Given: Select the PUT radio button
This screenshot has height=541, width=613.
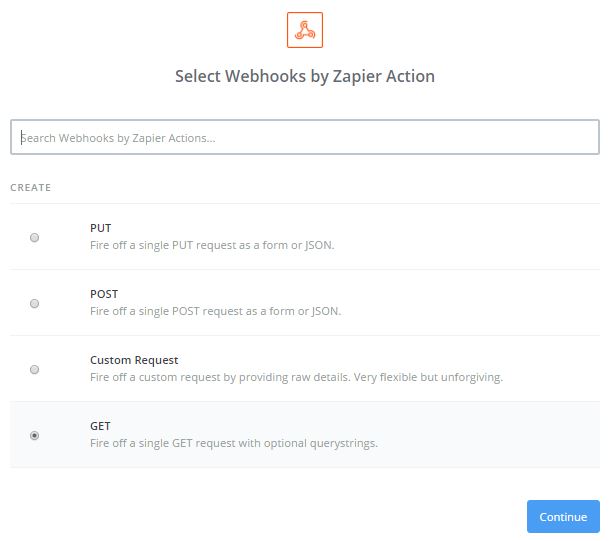Looking at the screenshot, I should (35, 237).
